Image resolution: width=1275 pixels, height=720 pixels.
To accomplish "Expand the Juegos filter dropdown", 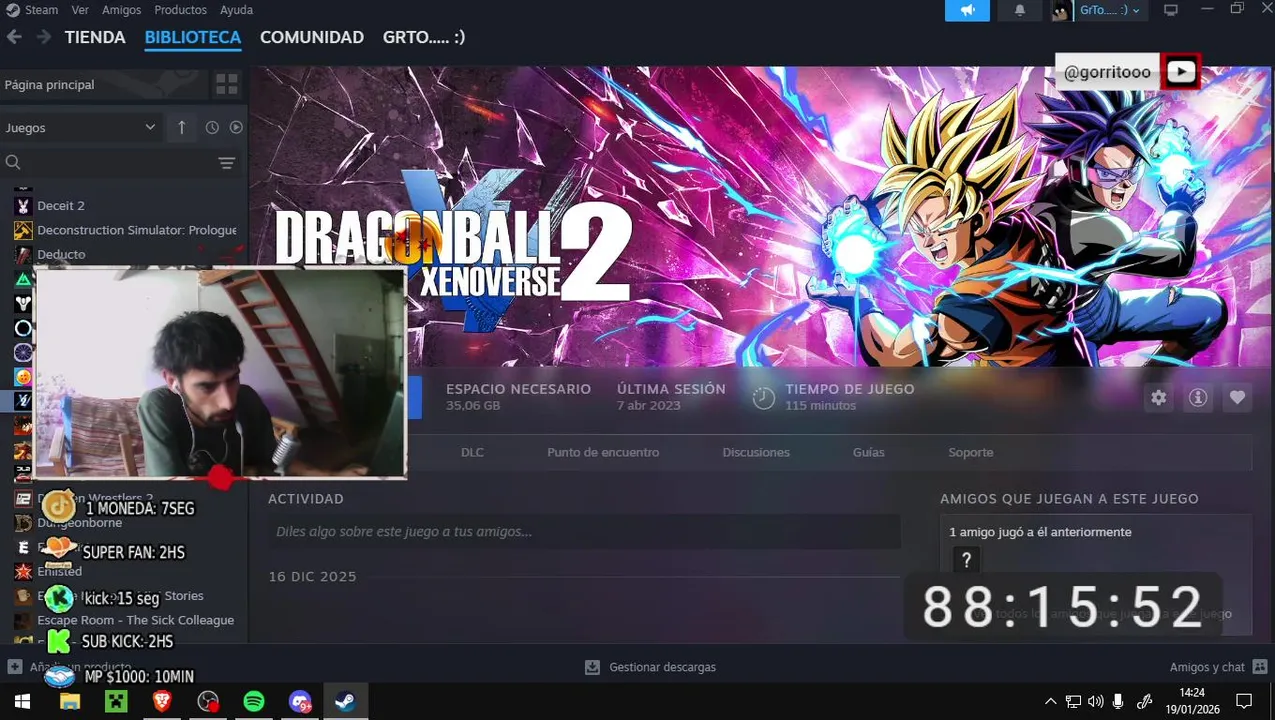I will (80, 127).
